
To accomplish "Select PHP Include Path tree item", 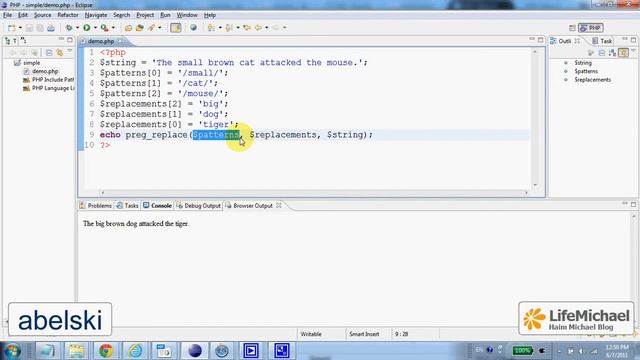I will point(49,80).
